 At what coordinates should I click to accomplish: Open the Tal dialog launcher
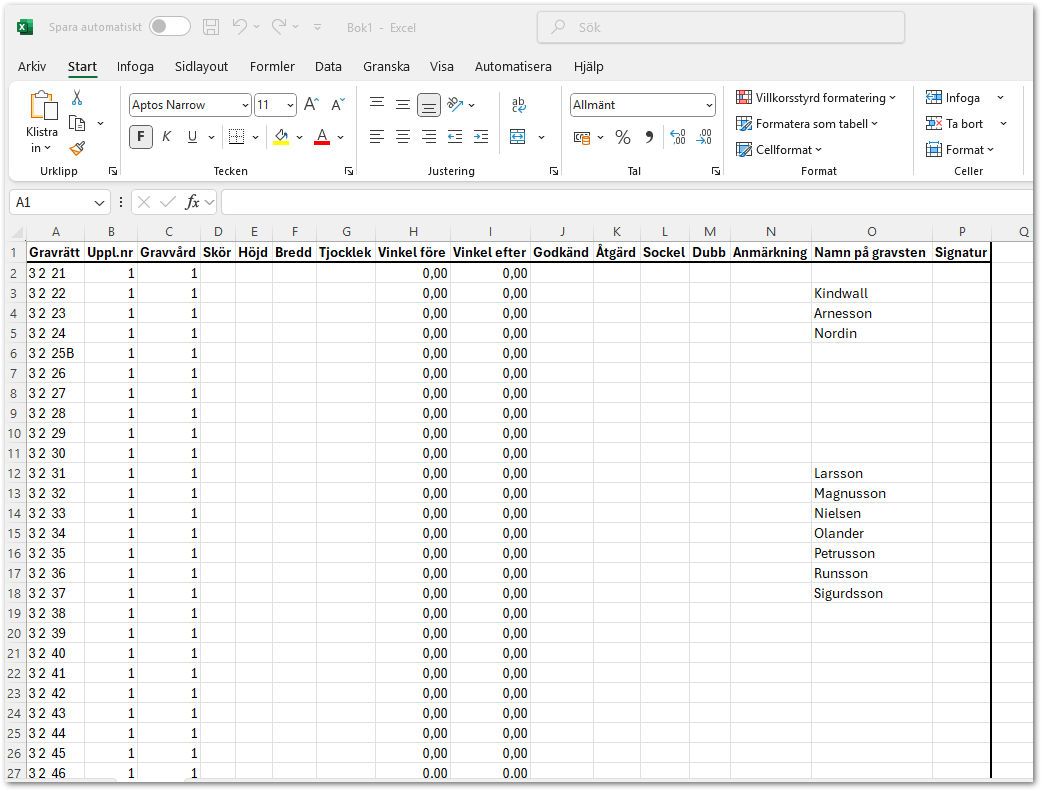click(x=716, y=171)
